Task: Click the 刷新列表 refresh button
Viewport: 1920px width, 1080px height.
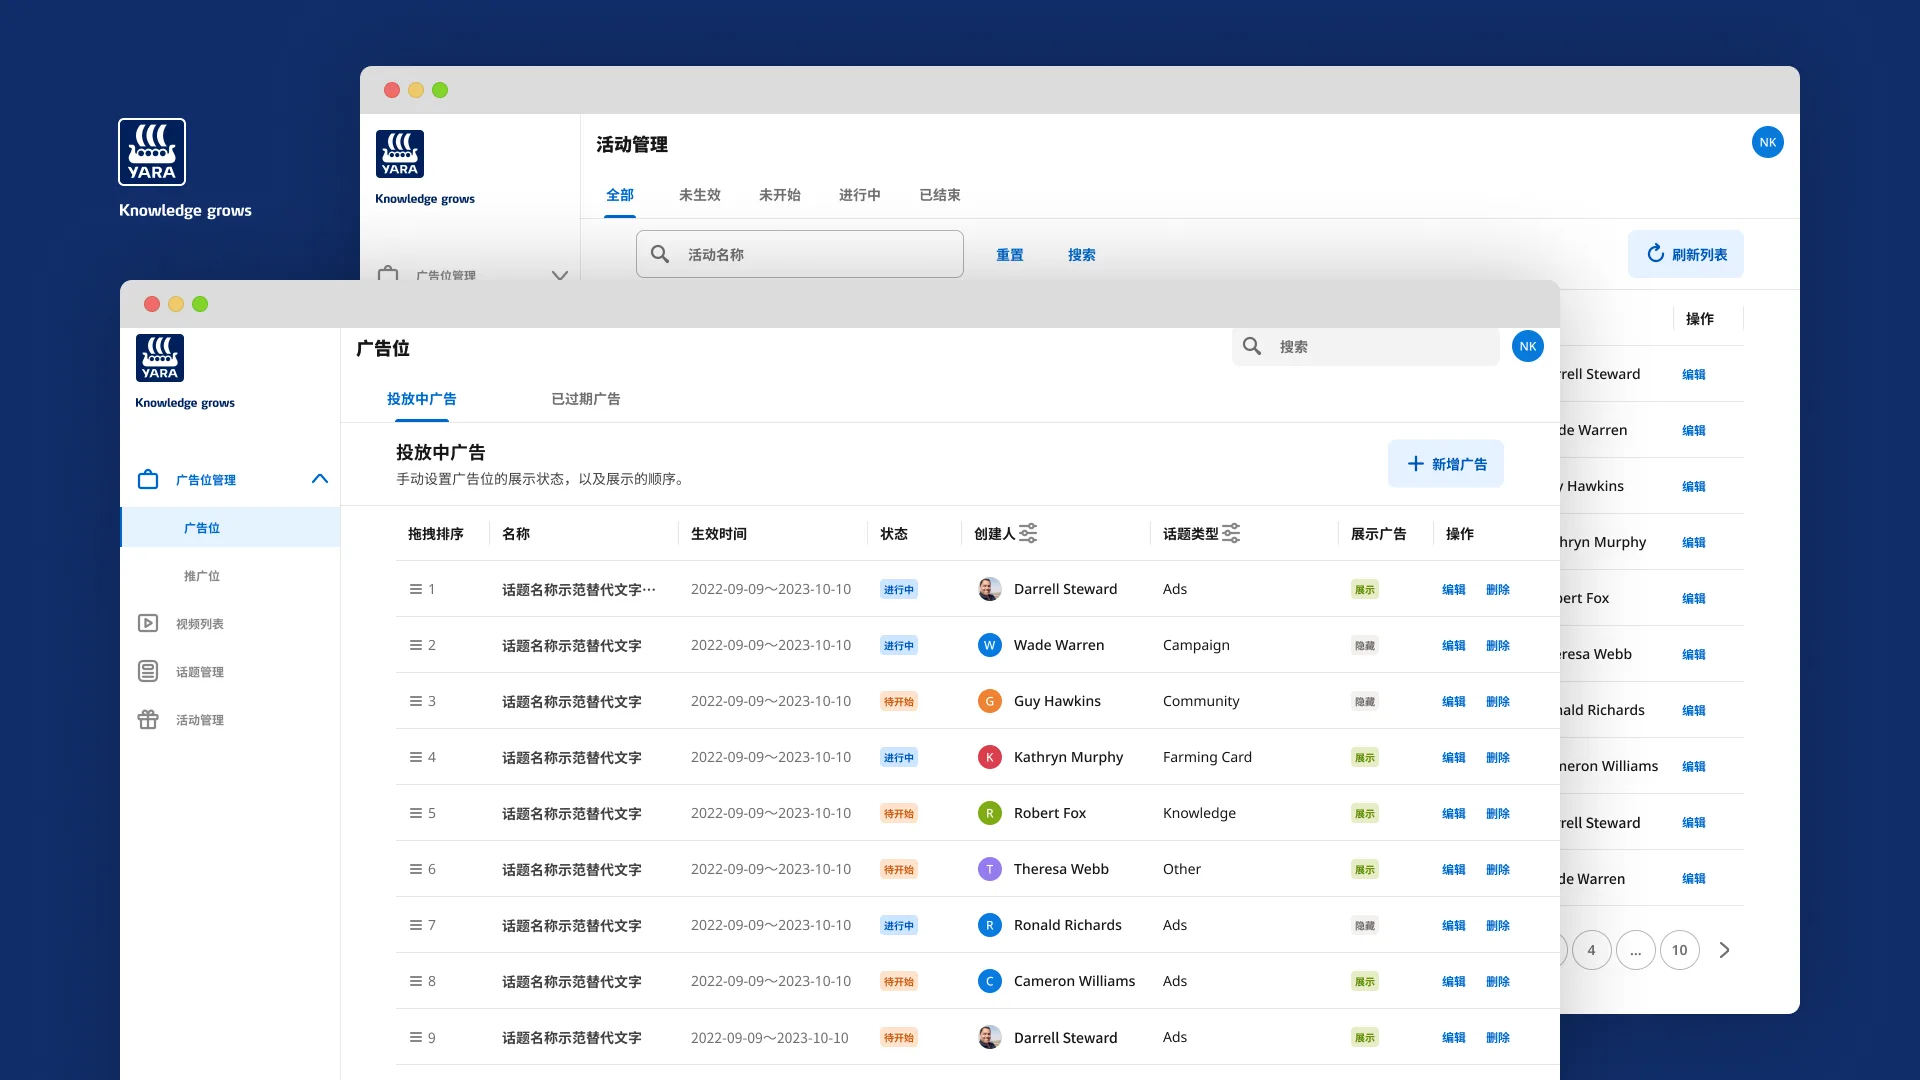Action: [x=1686, y=254]
